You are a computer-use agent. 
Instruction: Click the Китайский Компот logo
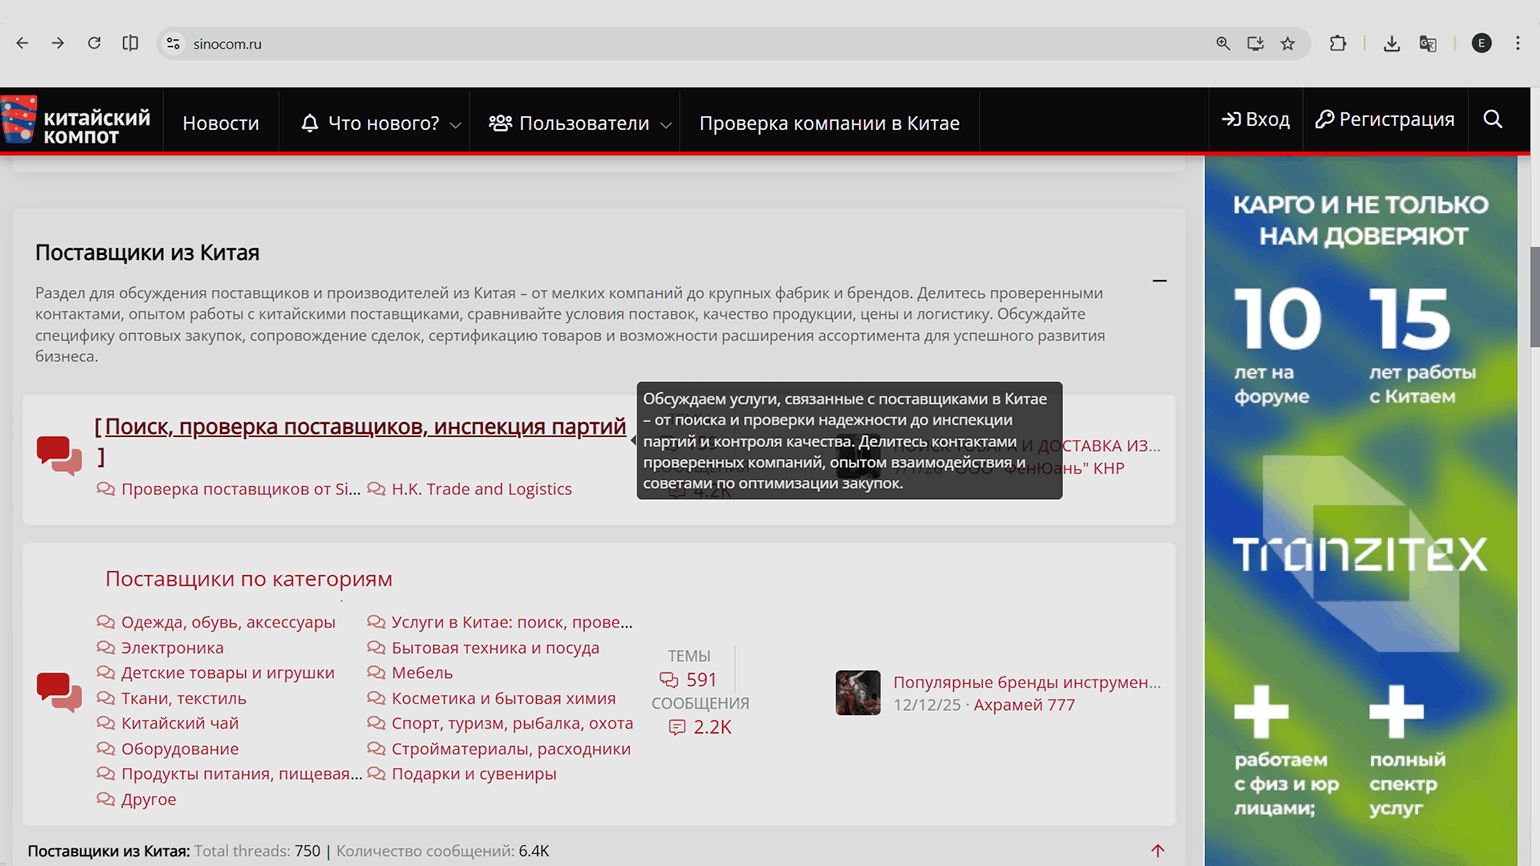click(77, 122)
